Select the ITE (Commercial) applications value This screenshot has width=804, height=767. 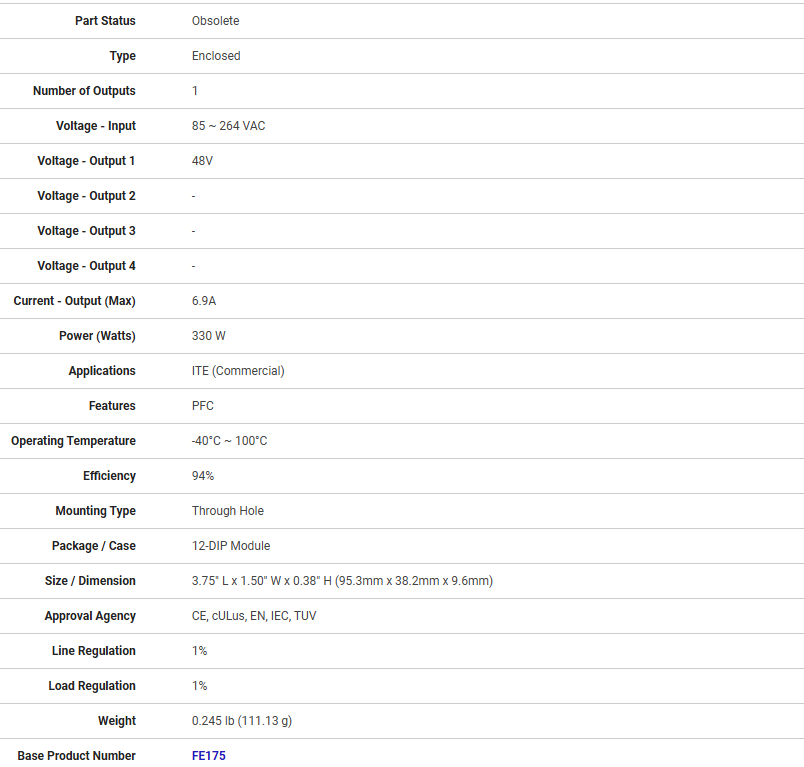click(x=238, y=371)
